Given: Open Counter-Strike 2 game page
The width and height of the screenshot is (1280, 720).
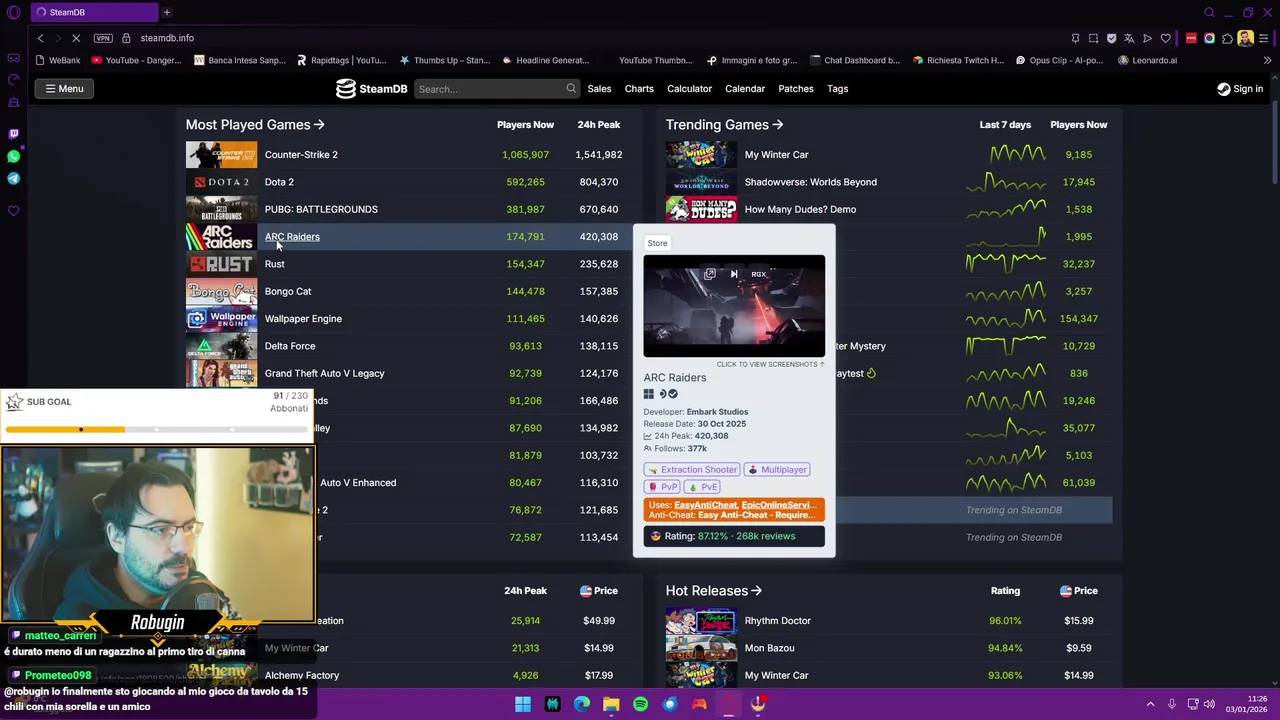Looking at the screenshot, I should pyautogui.click(x=301, y=155).
